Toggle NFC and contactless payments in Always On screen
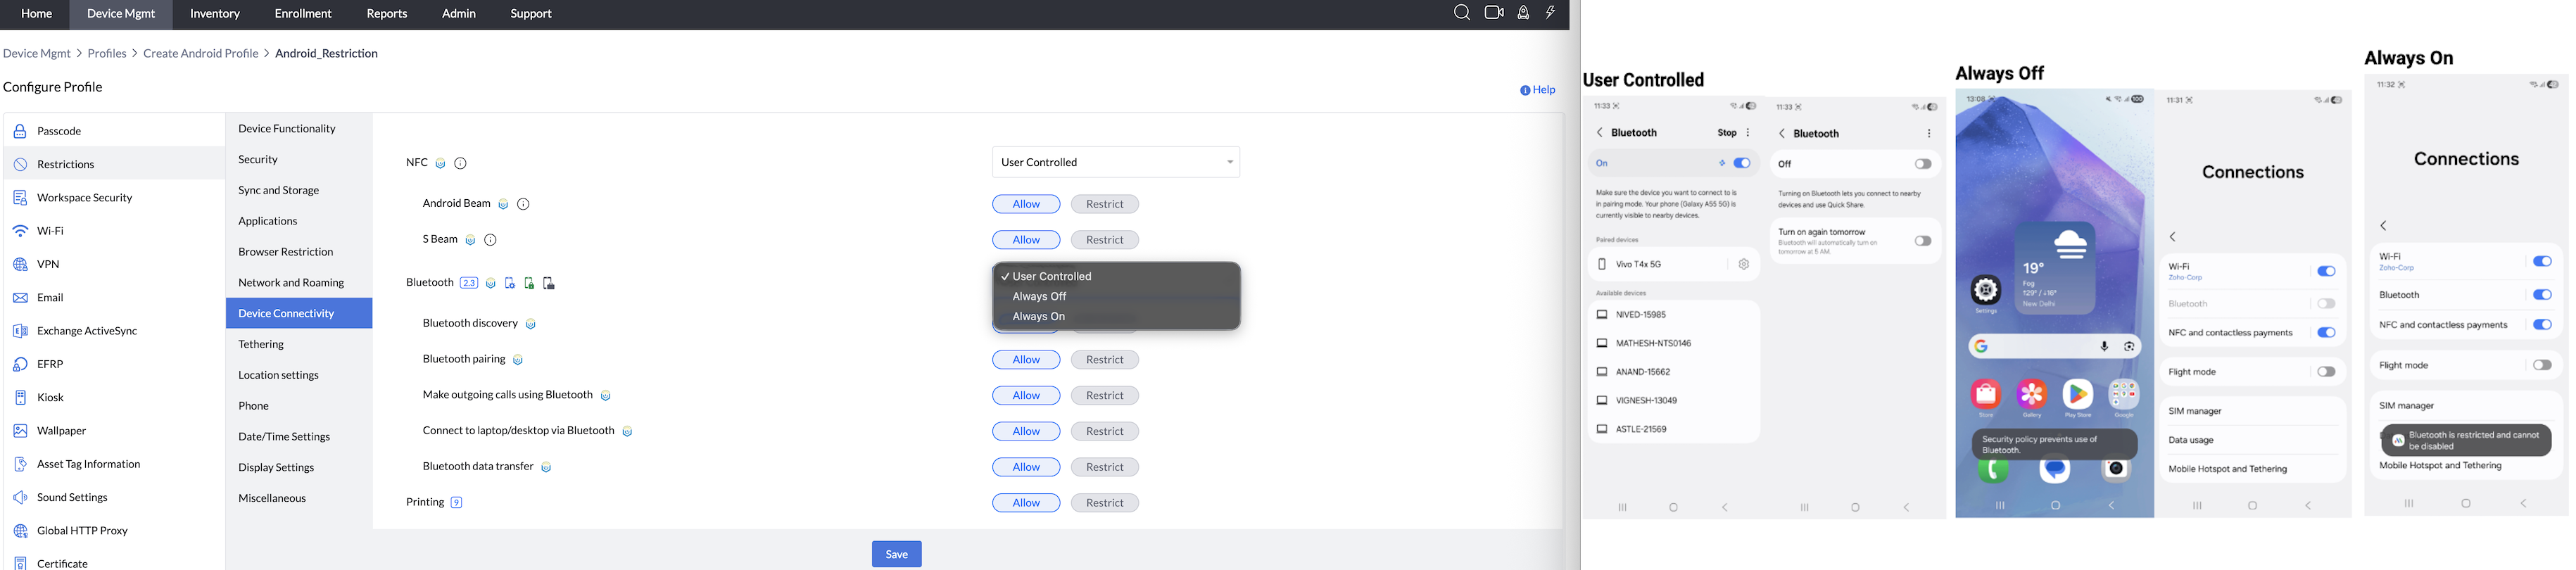Screen dimensions: 2576x570 point(2542,325)
